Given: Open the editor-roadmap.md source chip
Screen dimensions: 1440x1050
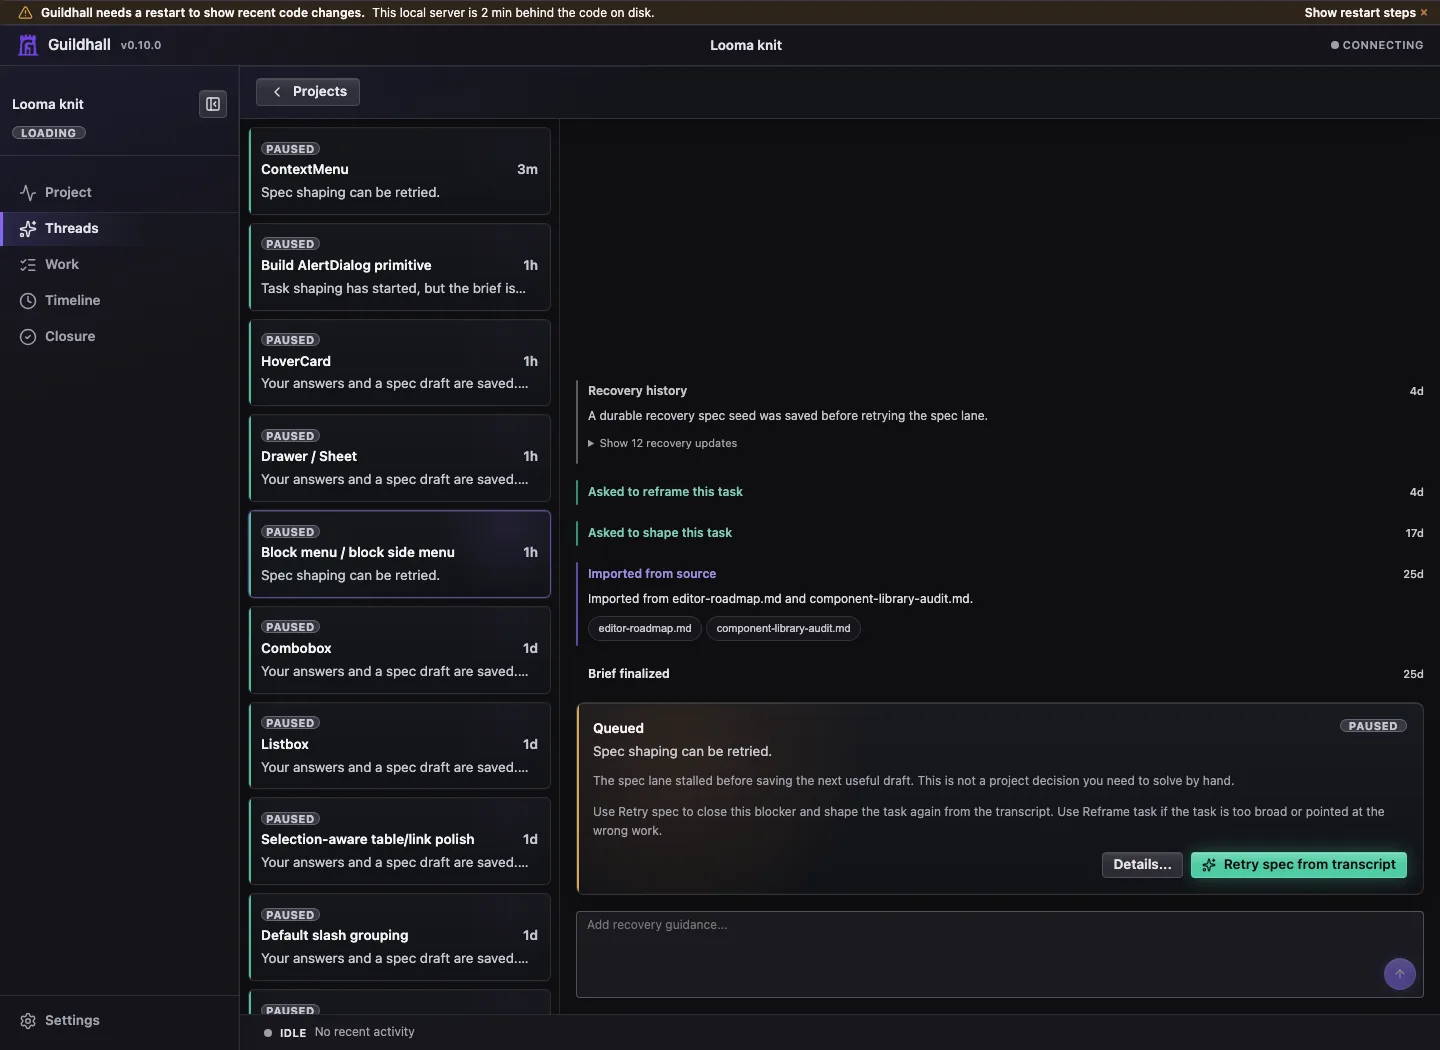Looking at the screenshot, I should pyautogui.click(x=645, y=628).
